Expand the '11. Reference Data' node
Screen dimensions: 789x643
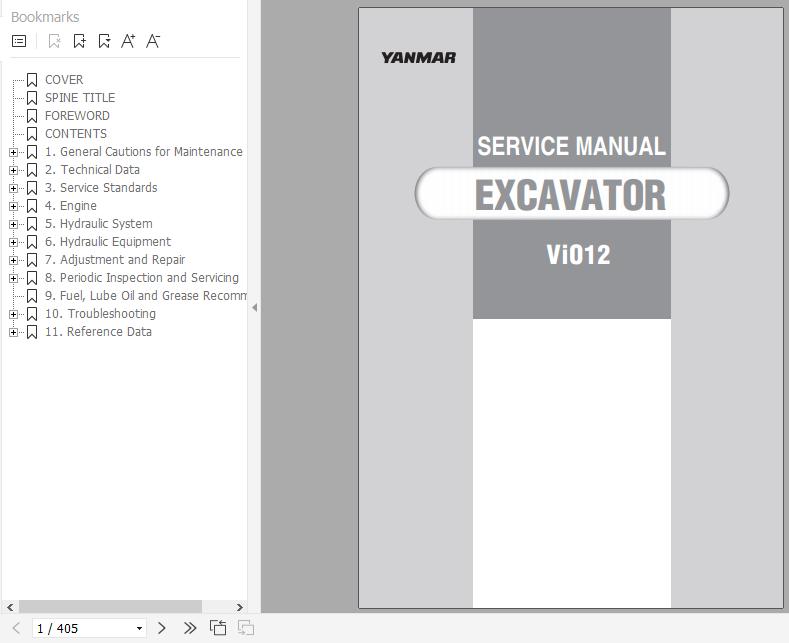pyautogui.click(x=14, y=332)
